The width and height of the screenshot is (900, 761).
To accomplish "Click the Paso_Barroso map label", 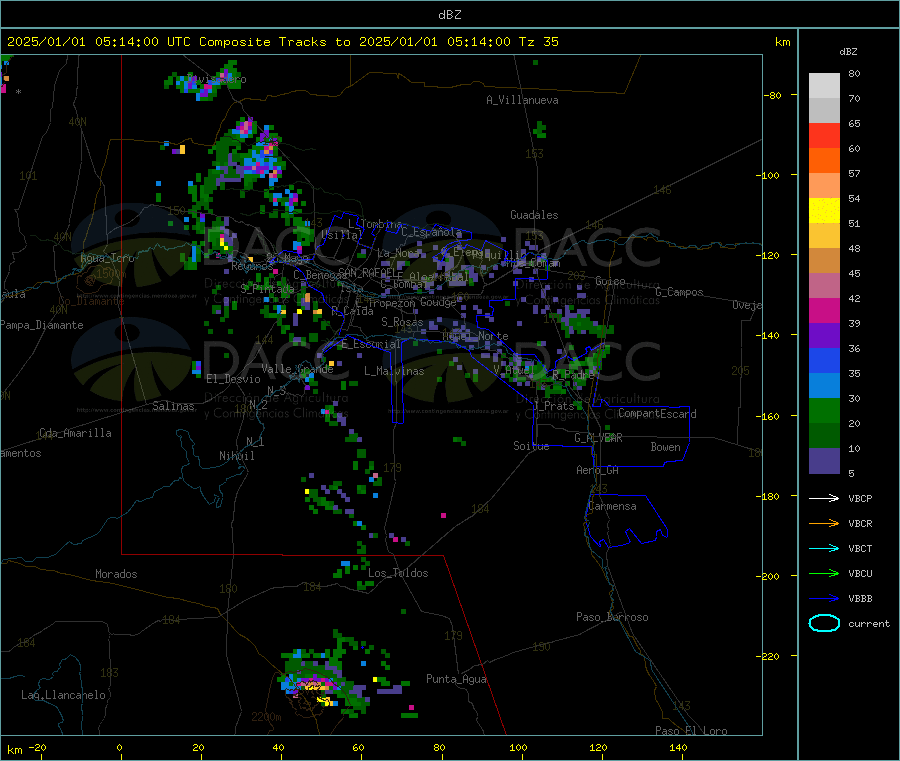I will click(612, 617).
